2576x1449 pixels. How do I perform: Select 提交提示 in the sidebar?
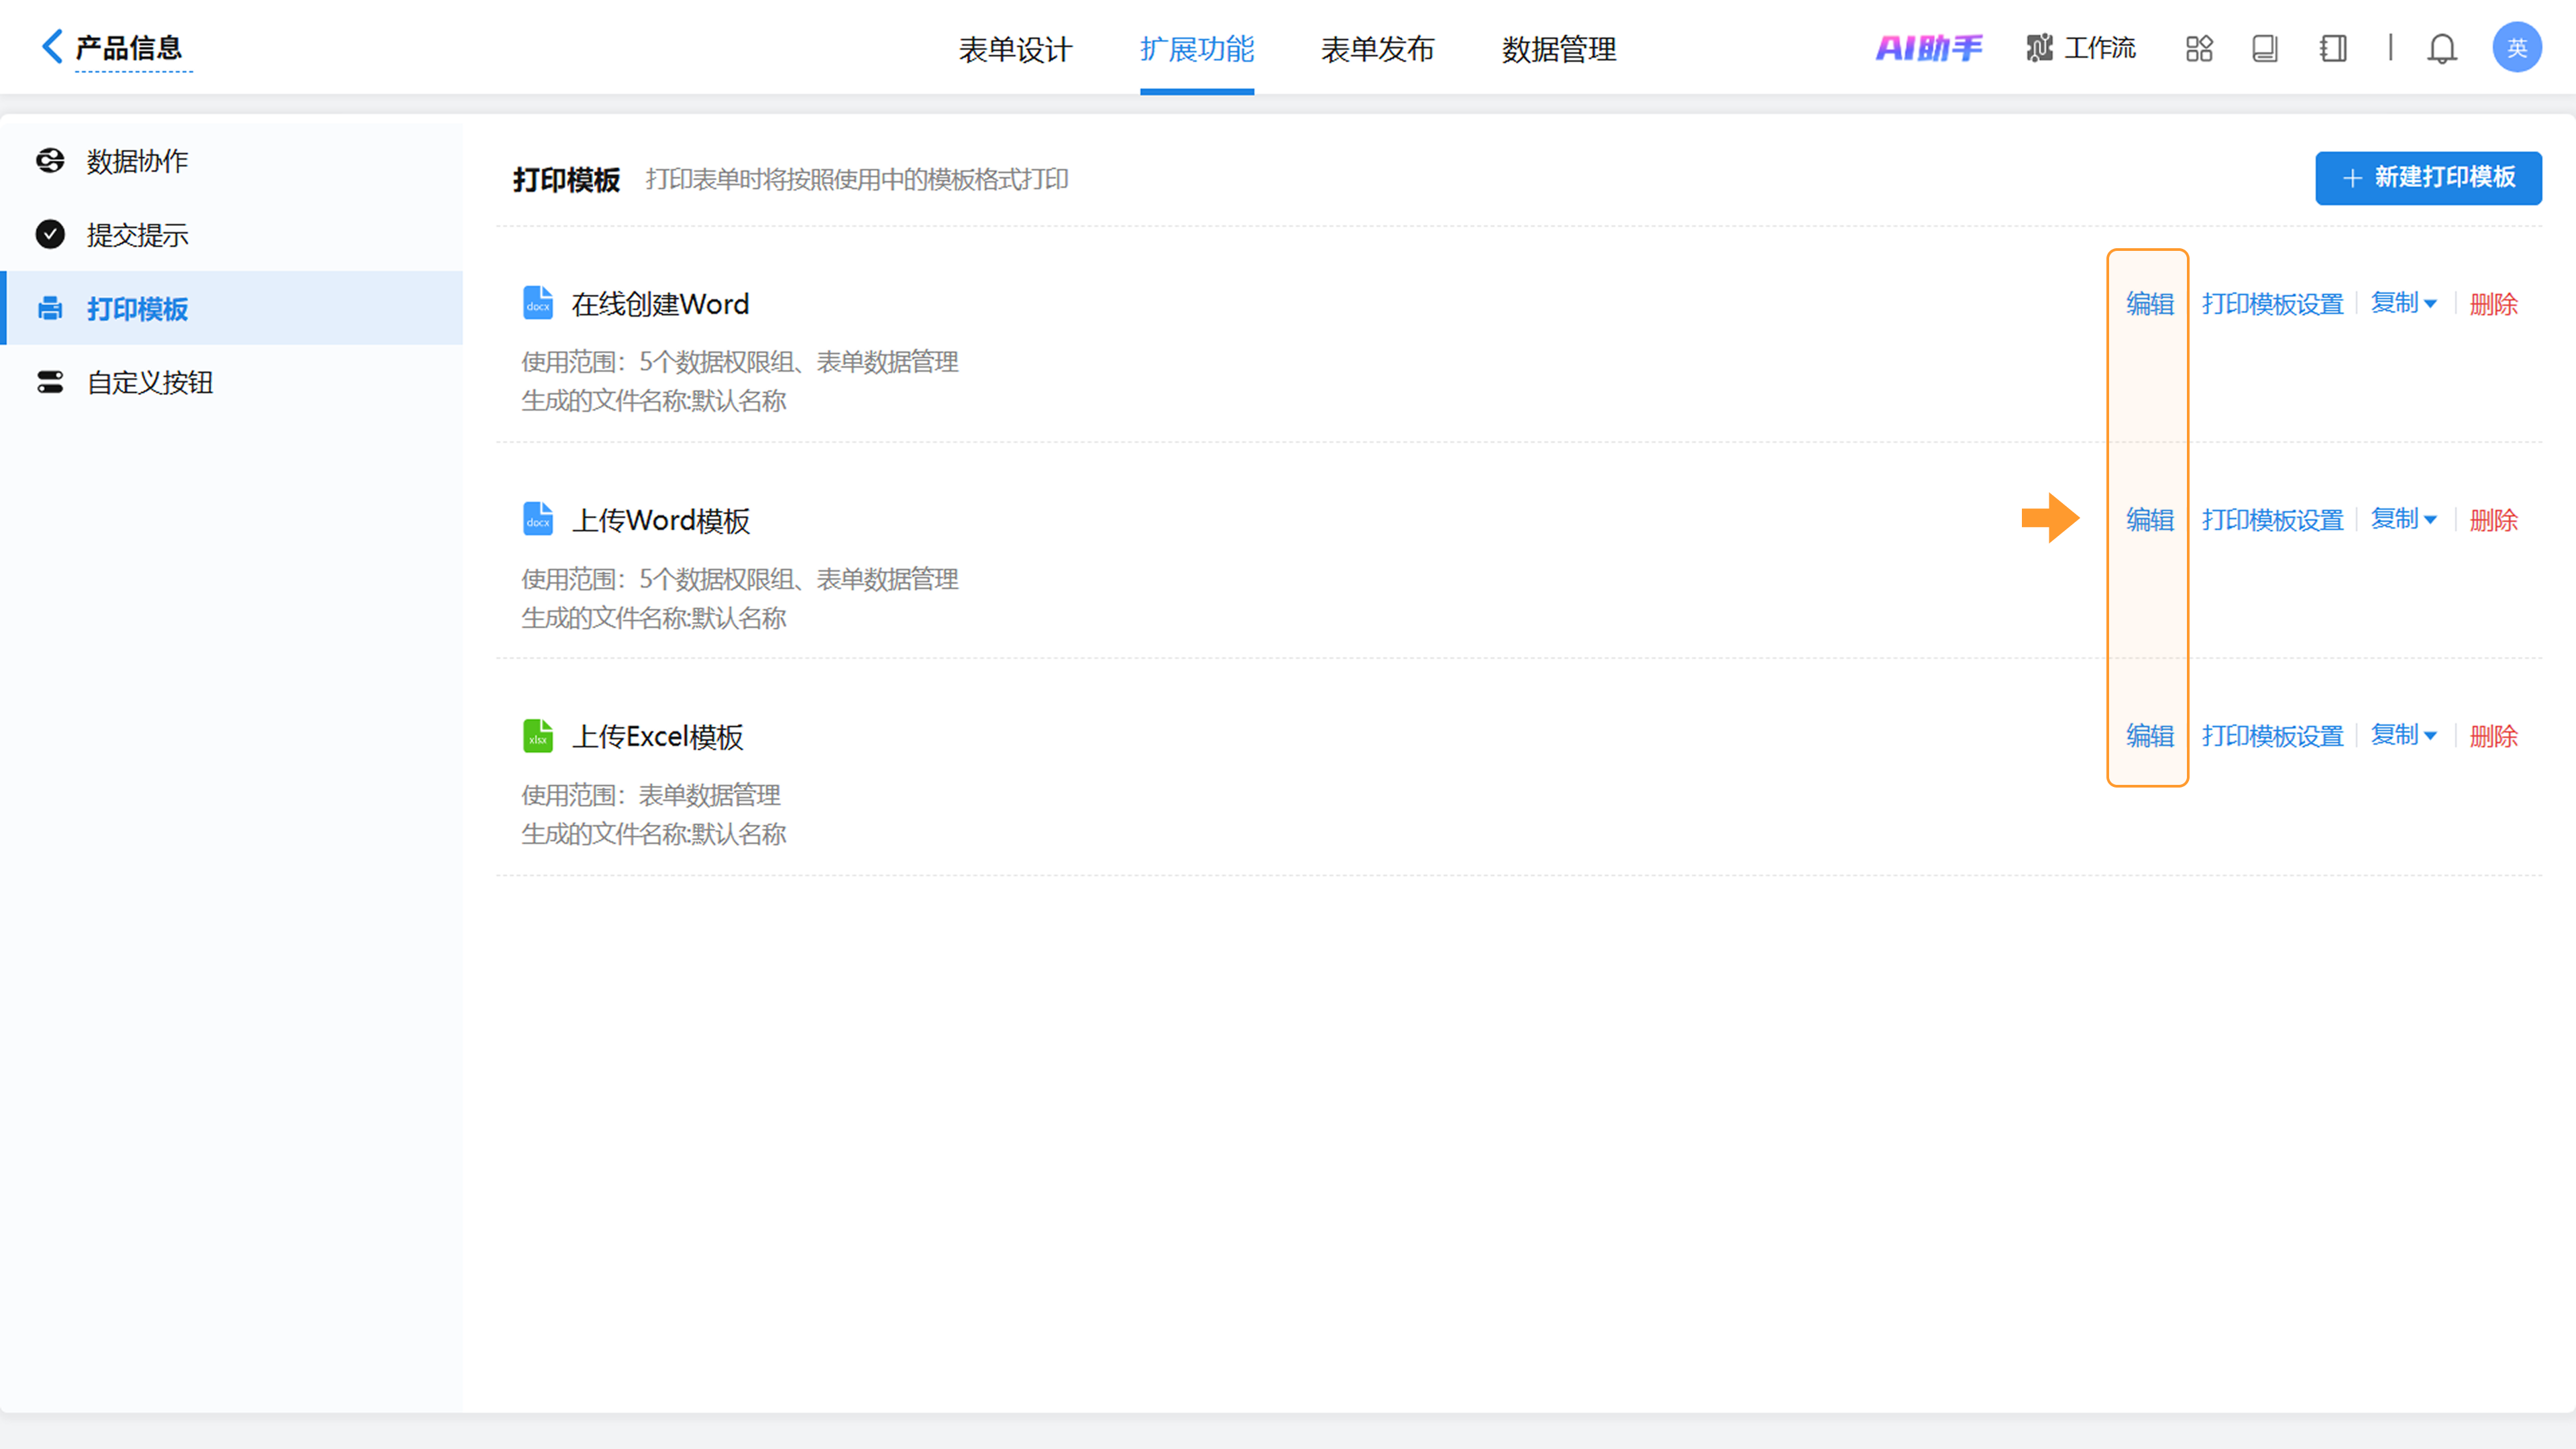pos(232,235)
